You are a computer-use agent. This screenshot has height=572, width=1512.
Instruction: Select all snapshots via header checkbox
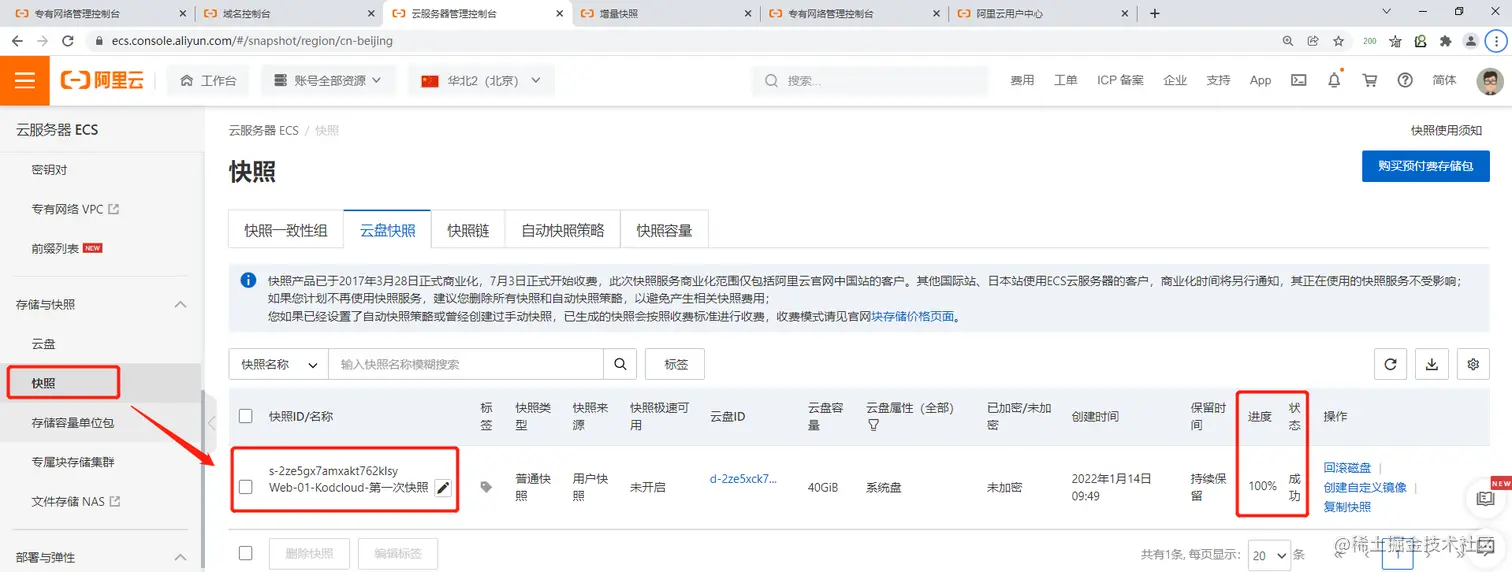point(246,416)
